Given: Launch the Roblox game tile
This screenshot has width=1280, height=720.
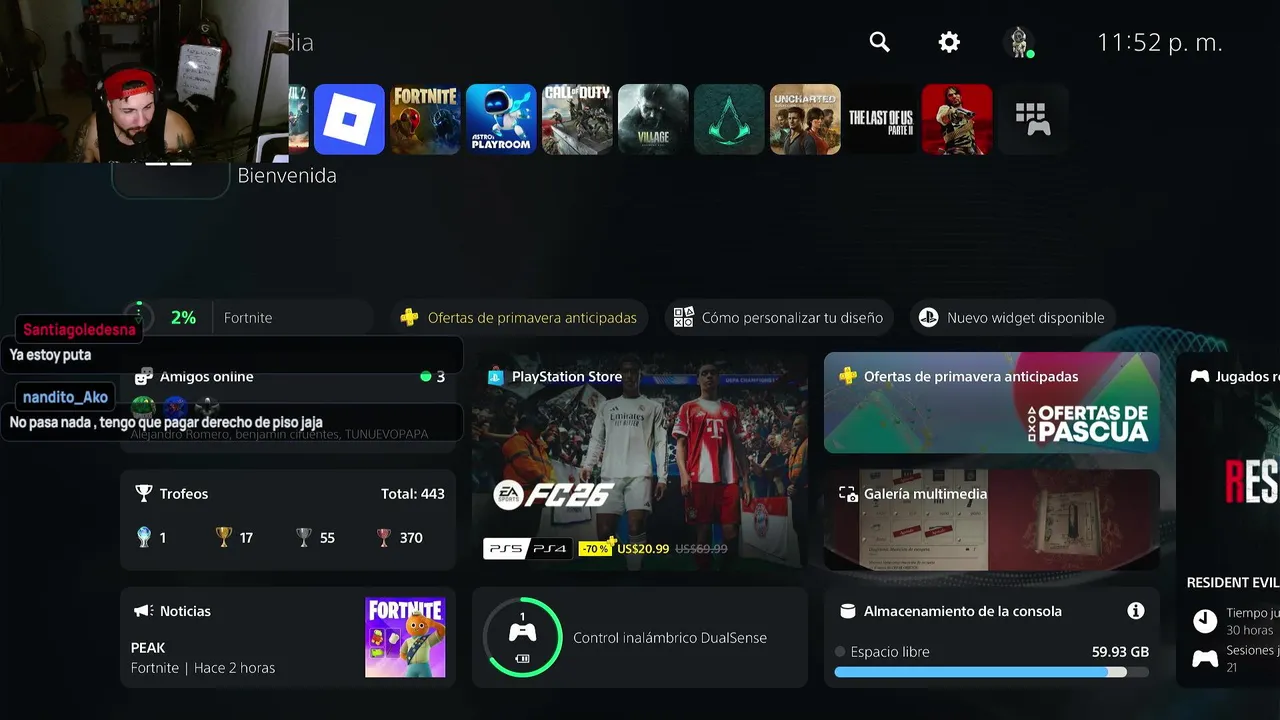Looking at the screenshot, I should [349, 119].
